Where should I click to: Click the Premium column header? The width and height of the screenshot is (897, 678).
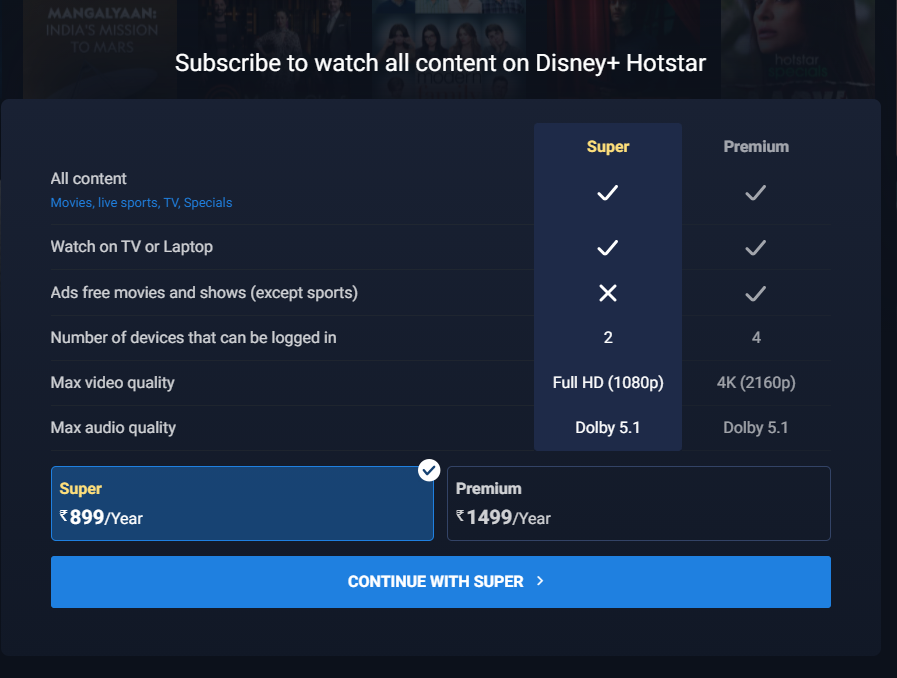pos(756,146)
